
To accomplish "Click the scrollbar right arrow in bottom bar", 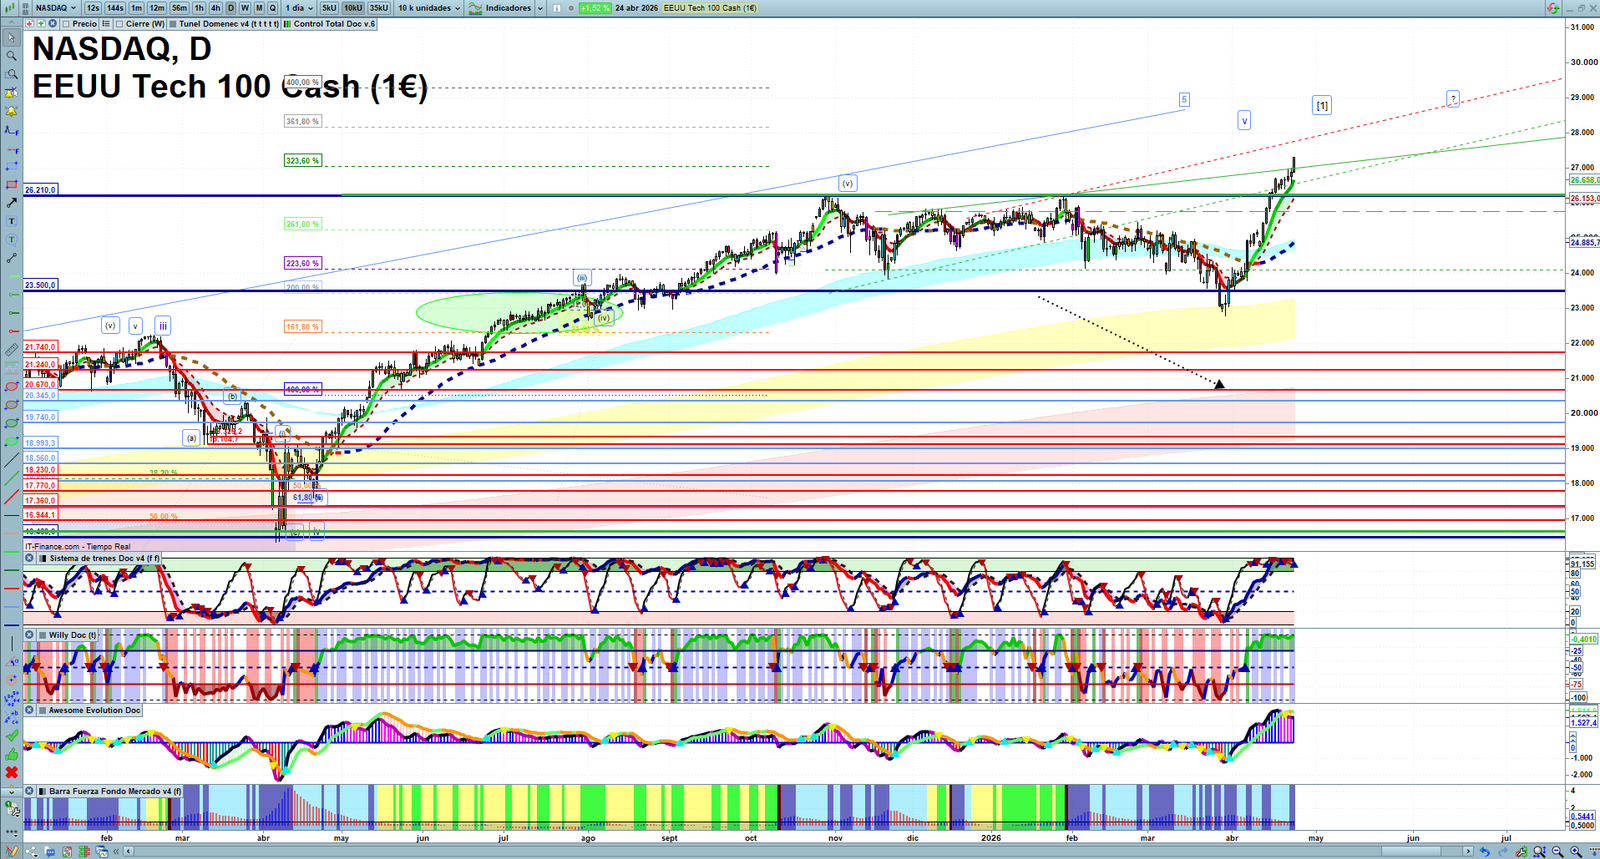I will point(1468,852).
